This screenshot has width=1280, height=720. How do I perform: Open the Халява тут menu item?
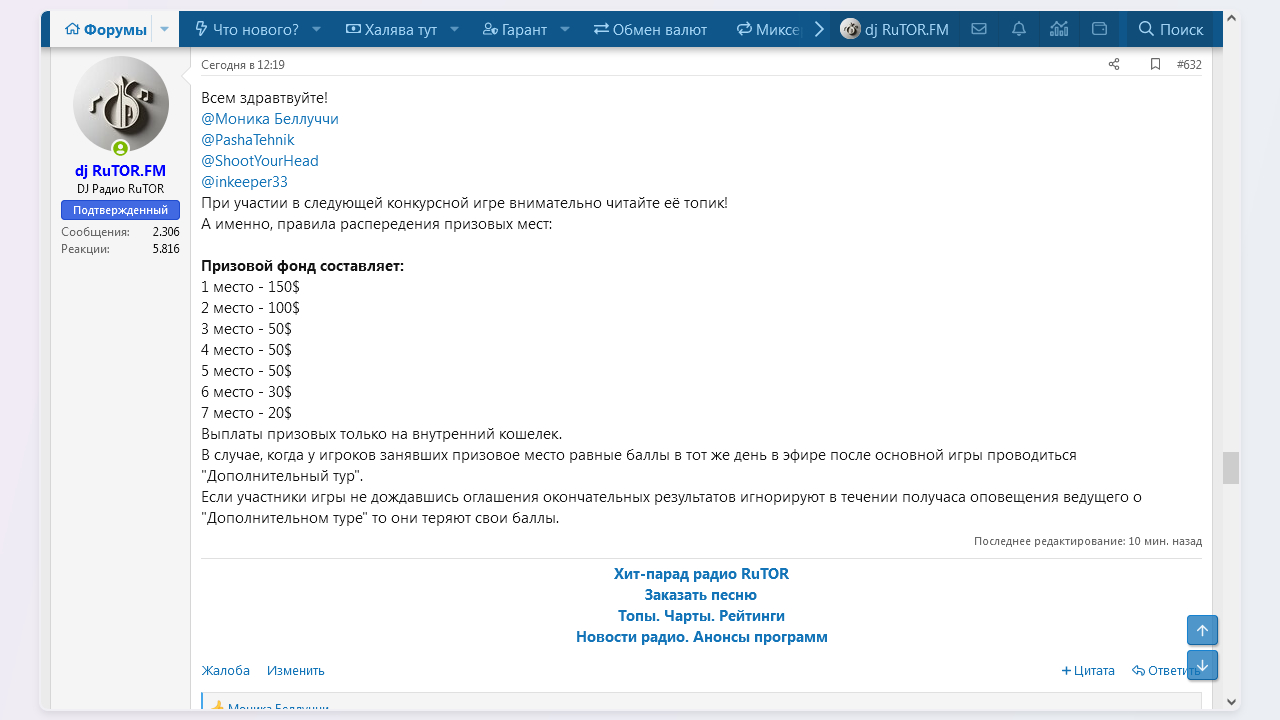(x=391, y=29)
